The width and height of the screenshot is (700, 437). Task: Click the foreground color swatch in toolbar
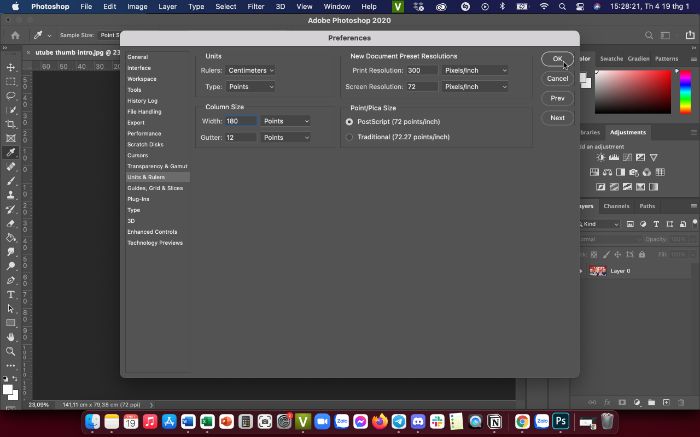tap(8, 390)
